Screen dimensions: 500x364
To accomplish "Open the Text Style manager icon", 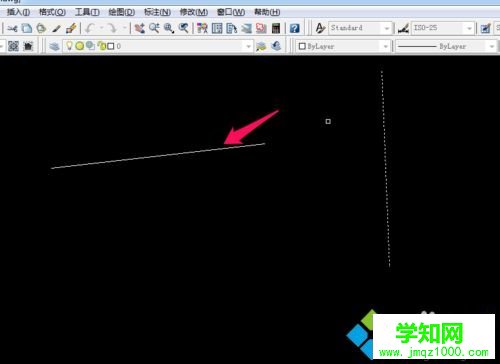I will click(x=320, y=28).
